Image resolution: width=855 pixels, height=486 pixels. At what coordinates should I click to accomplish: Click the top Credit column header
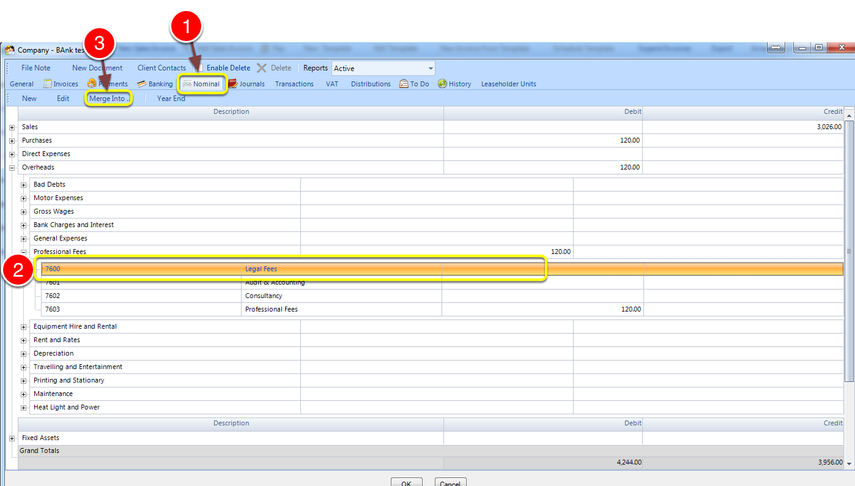coord(743,112)
